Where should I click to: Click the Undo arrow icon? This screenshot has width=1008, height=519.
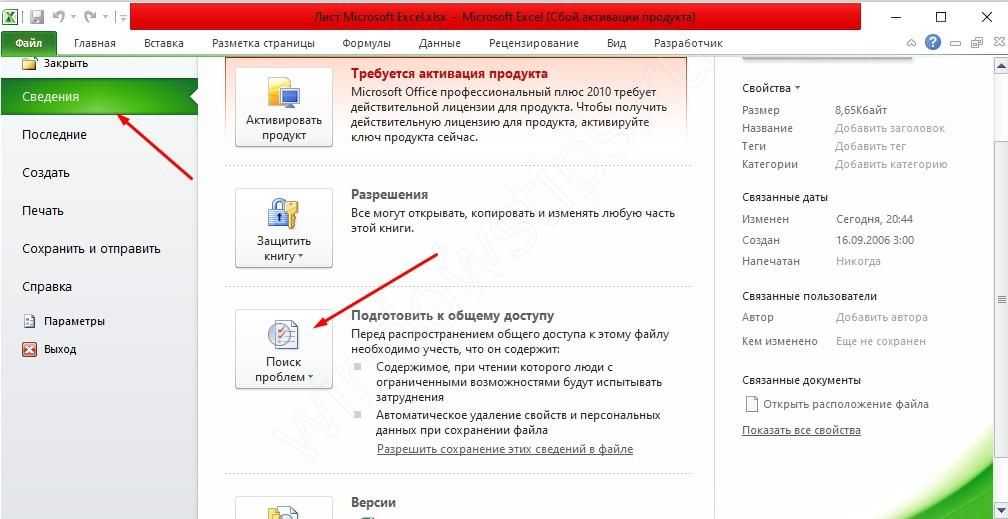click(59, 17)
